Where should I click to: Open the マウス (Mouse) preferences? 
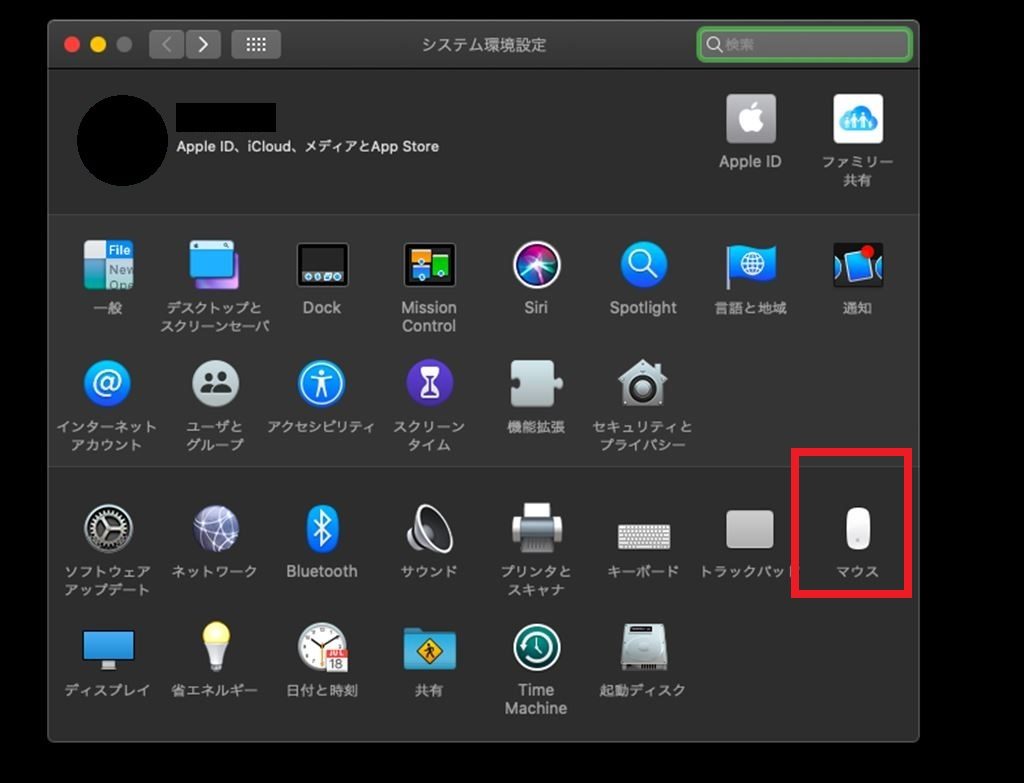click(857, 529)
